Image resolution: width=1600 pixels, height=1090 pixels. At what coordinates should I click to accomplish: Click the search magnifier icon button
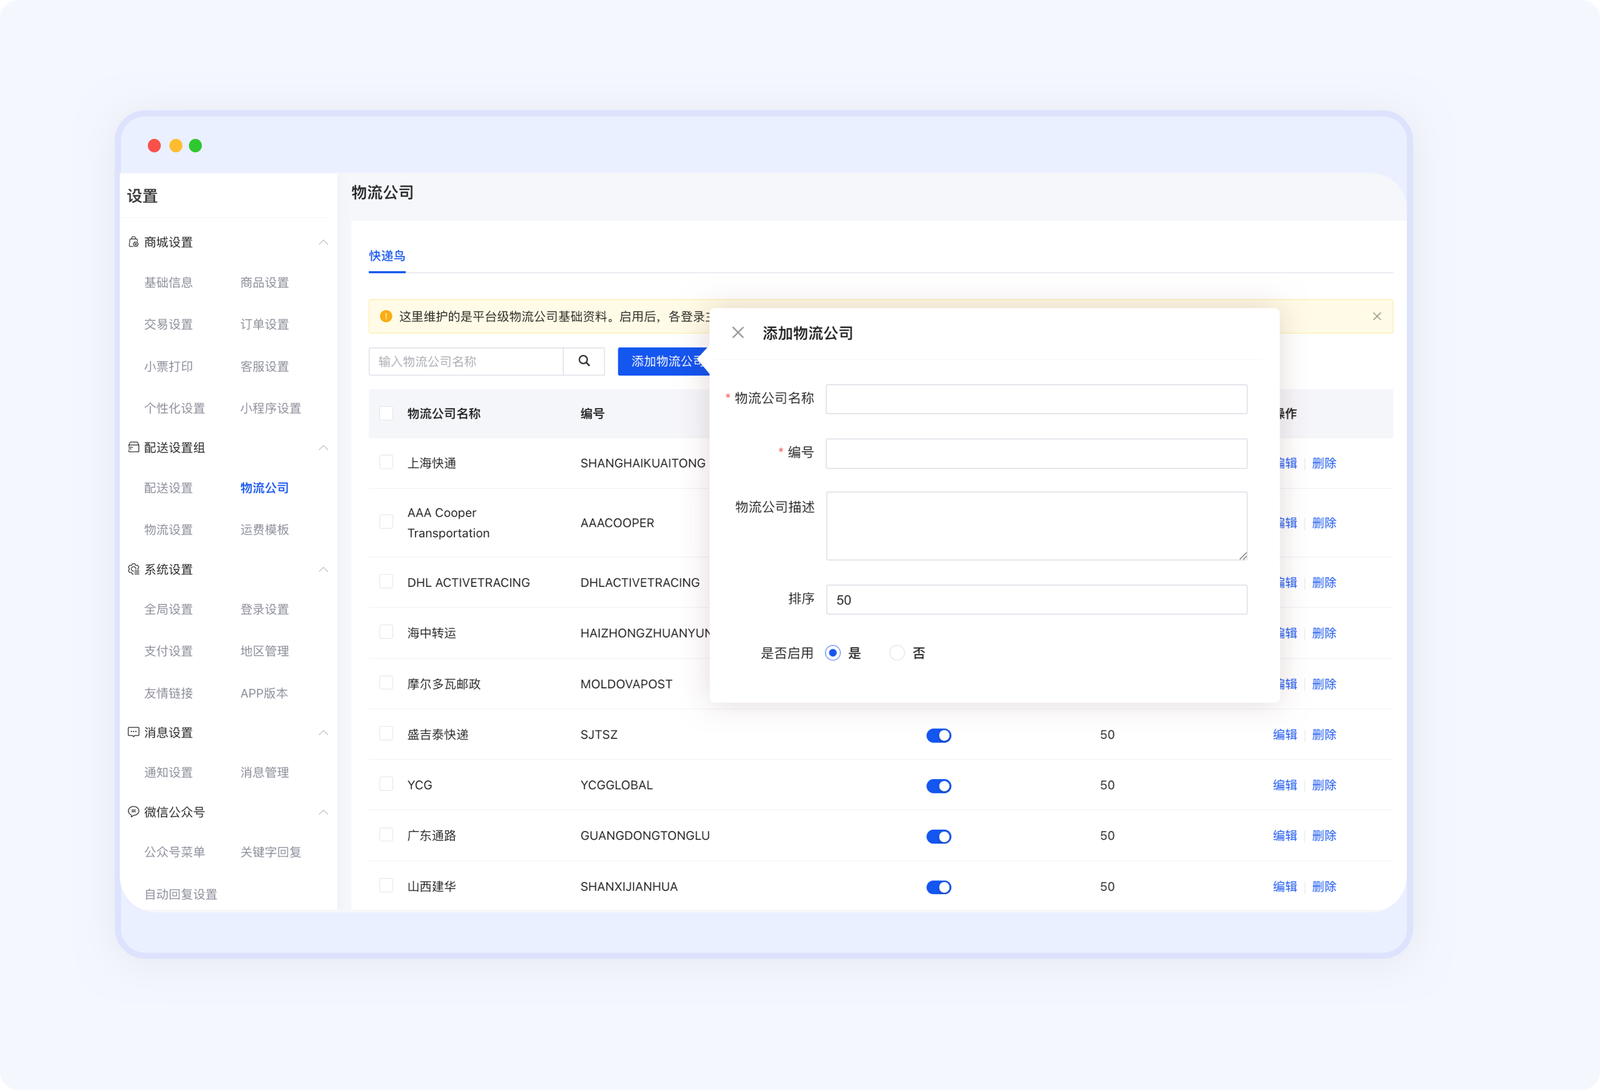[584, 361]
